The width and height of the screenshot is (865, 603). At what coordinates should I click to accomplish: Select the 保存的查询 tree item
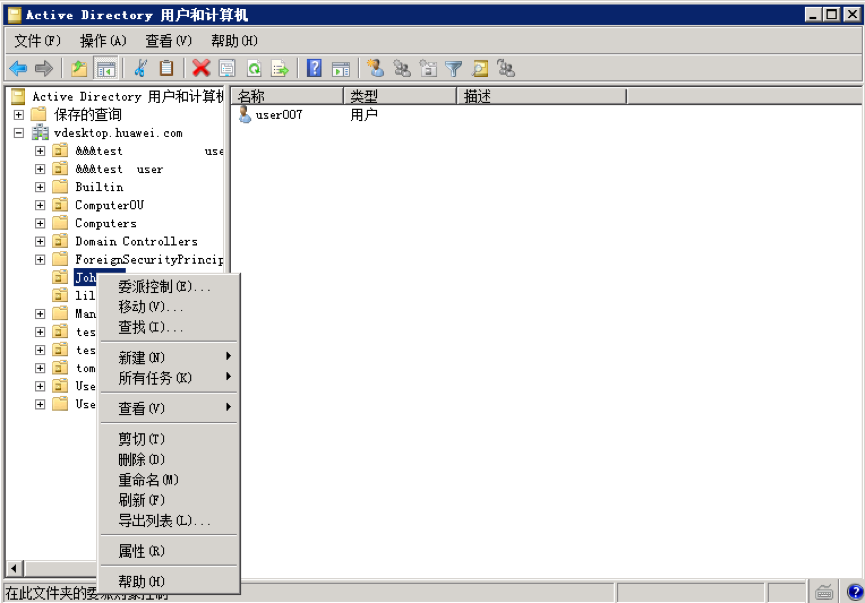pos(88,114)
